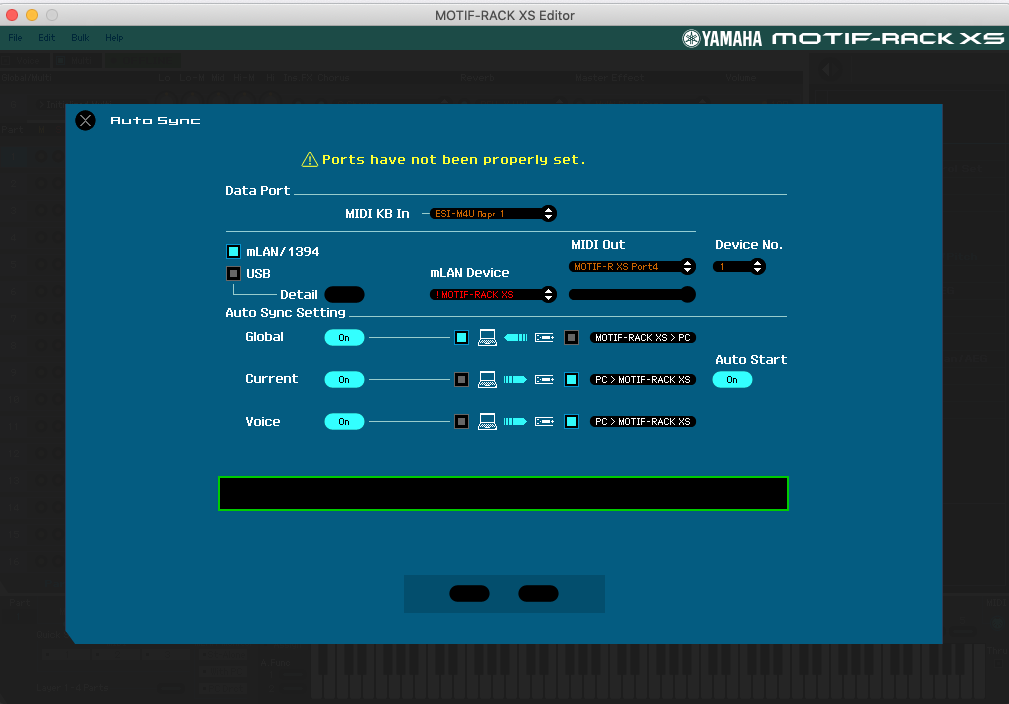Viewport: 1009px width, 704px height.
Task: Click Voice row 'PC > MOTIF-RACK XS' label
Action: click(643, 421)
